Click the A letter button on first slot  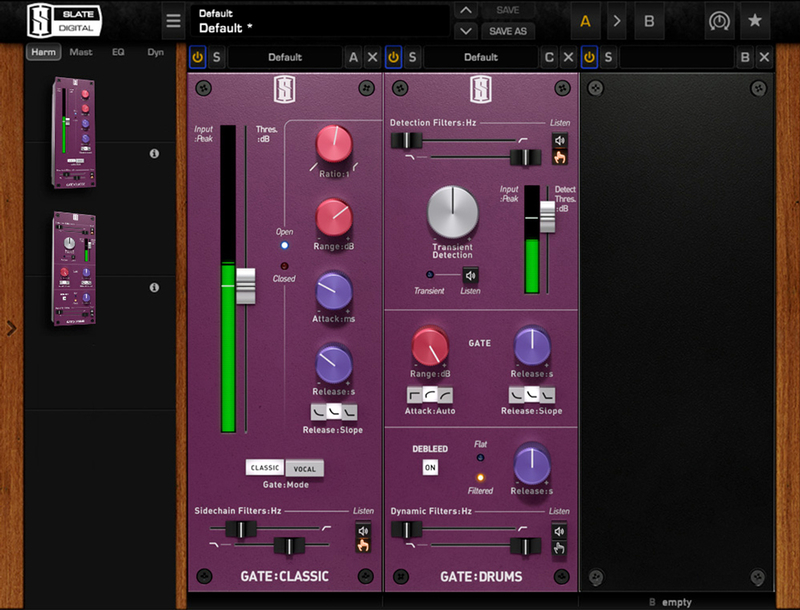point(353,57)
